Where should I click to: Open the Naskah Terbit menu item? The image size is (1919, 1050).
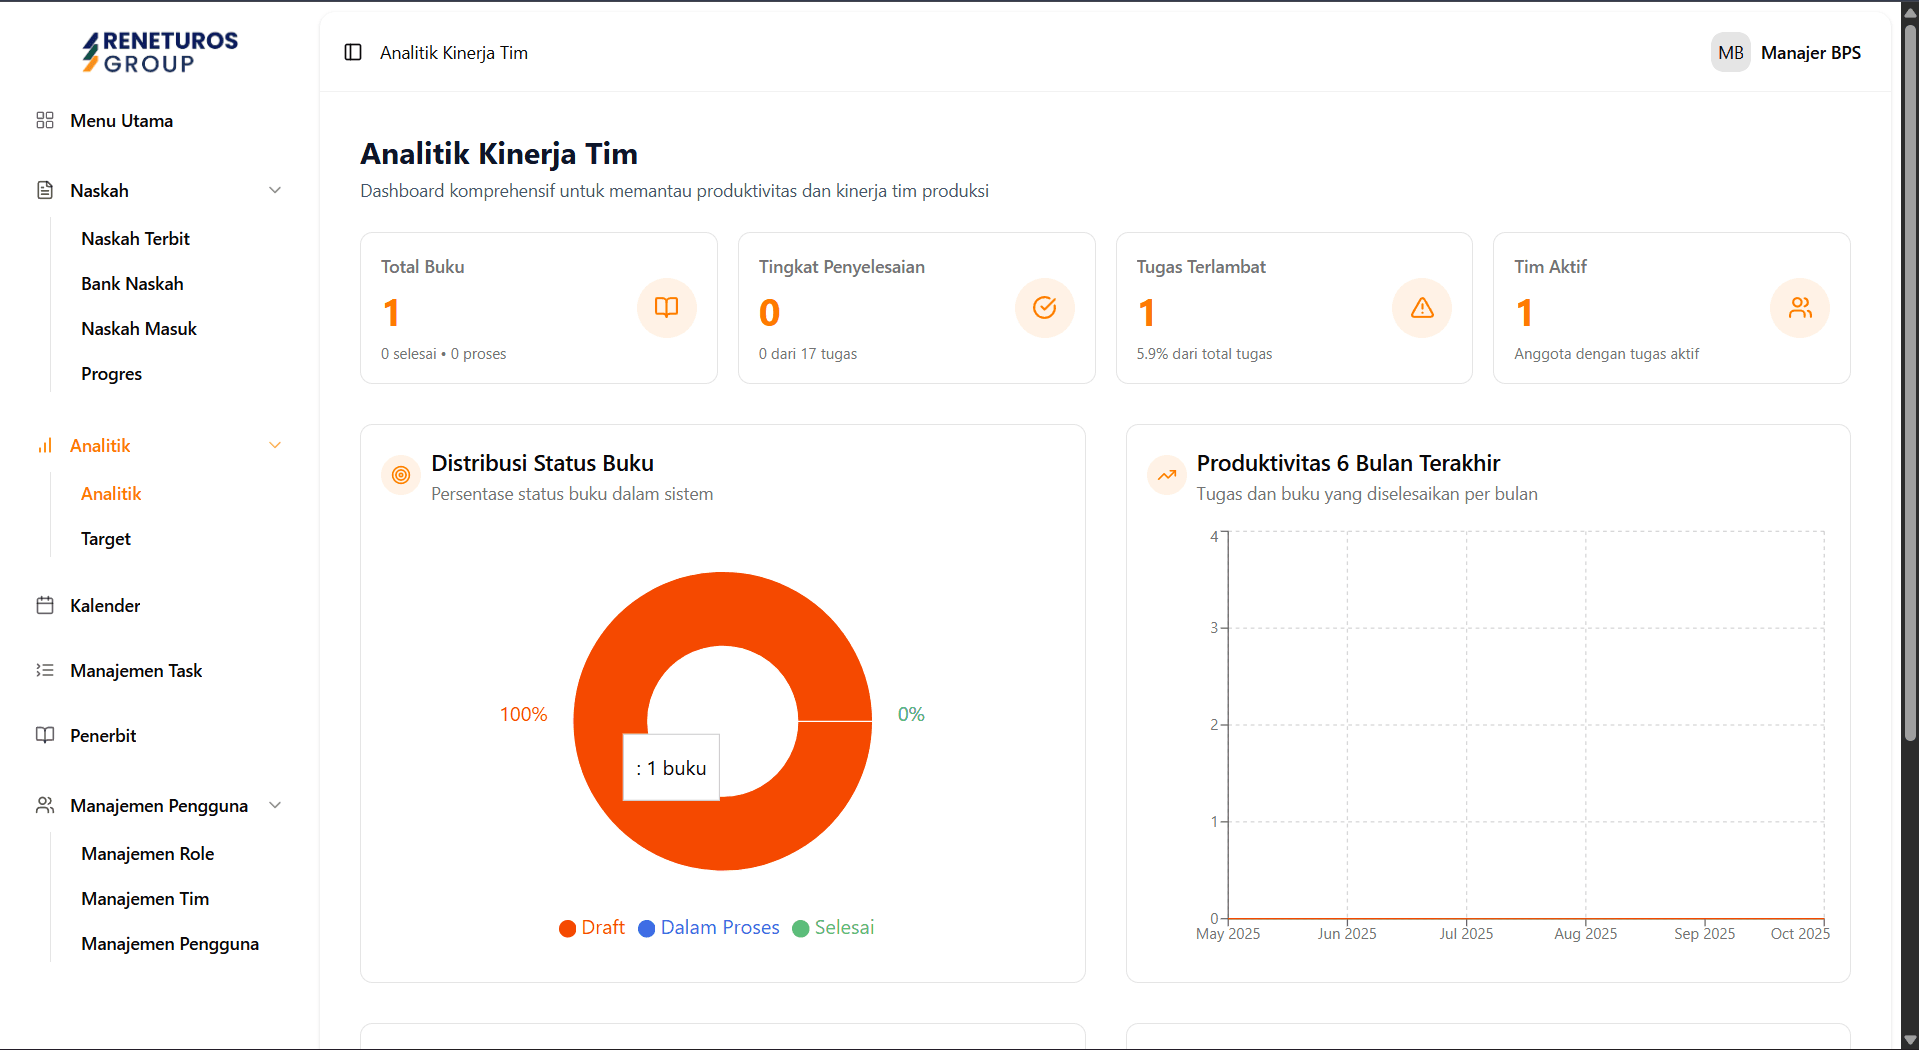click(x=136, y=238)
